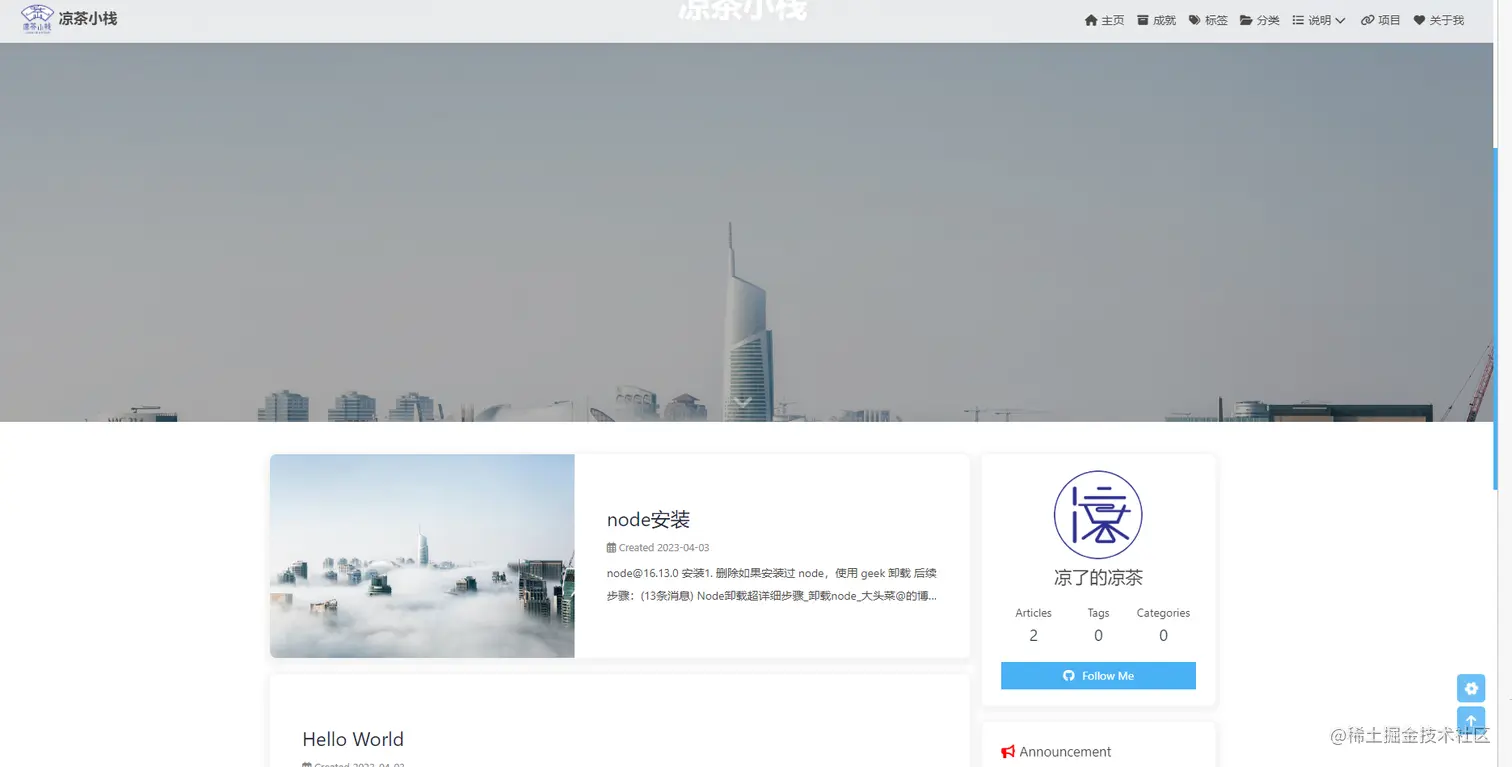The image size is (1512, 767).
Task: Click the node@16.13.0 安装 excerpt text
Action: pyautogui.click(x=772, y=584)
